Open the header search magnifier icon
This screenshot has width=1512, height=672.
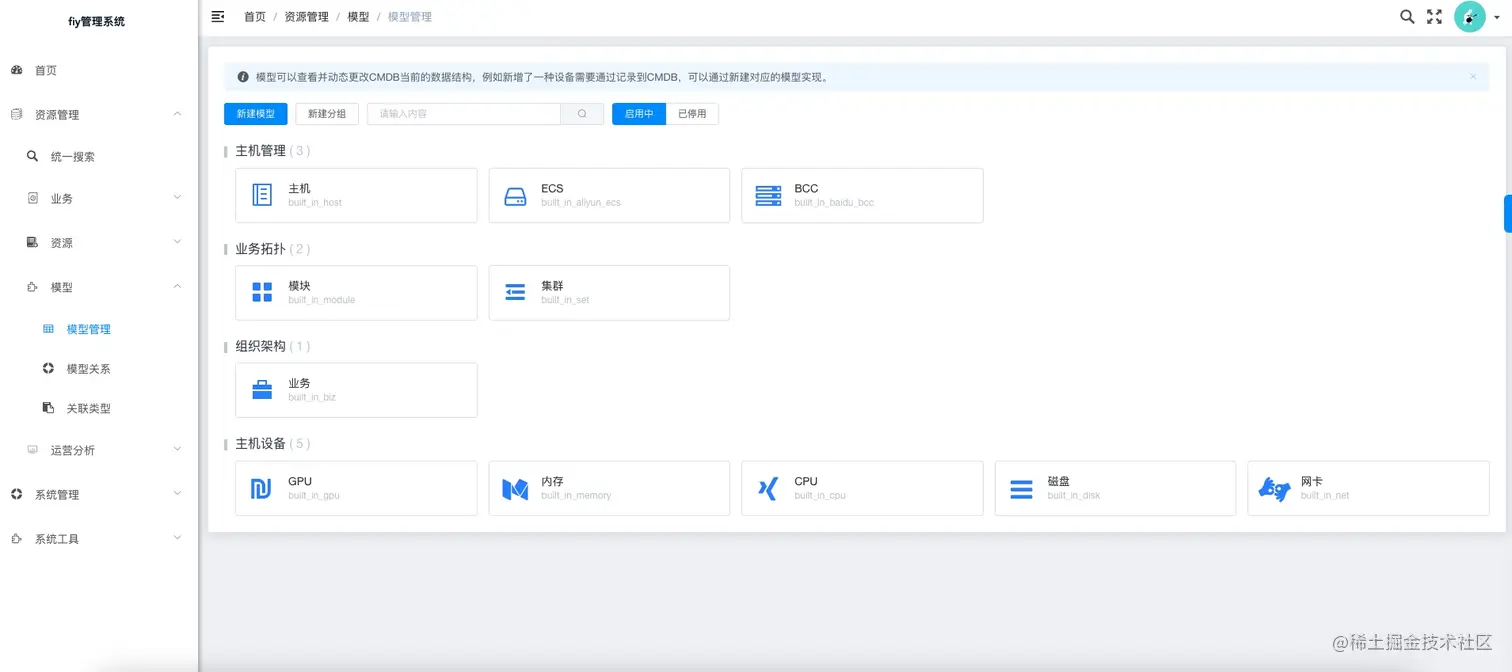[x=1407, y=17]
